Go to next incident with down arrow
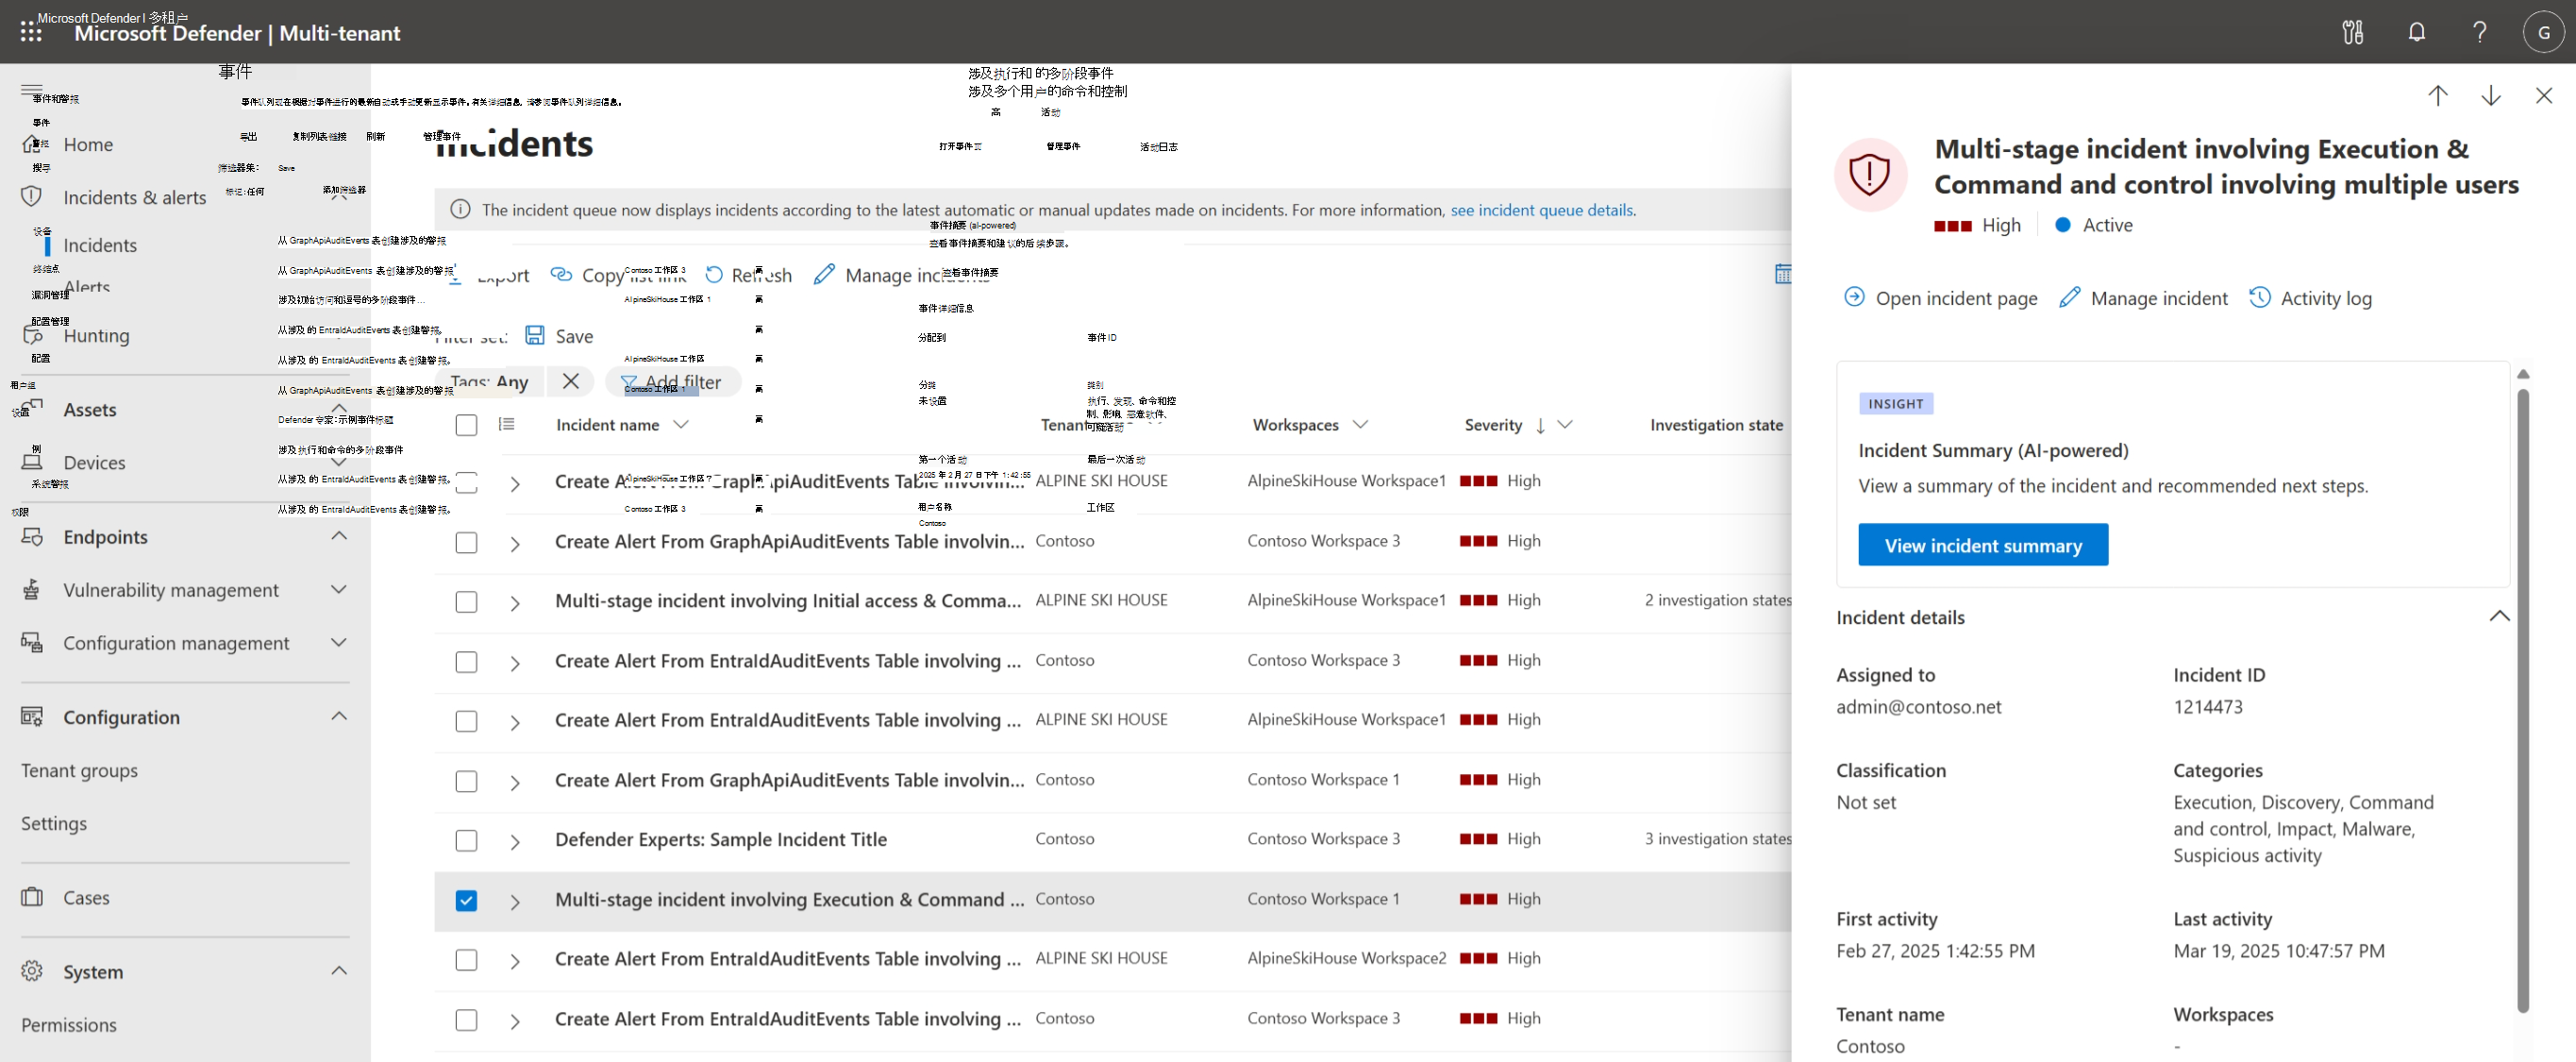Screen dimensions: 2576x1062 point(2490,96)
